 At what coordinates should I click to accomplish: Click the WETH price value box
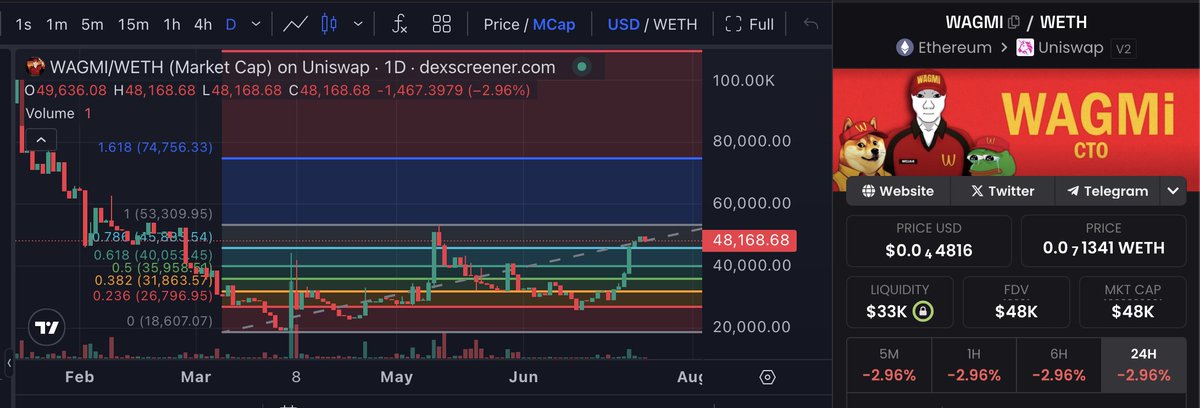pos(1104,239)
